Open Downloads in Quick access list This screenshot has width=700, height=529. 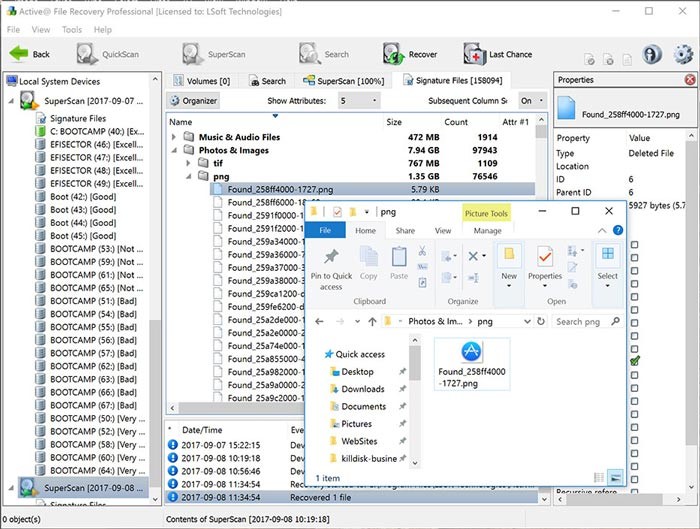click(362, 389)
